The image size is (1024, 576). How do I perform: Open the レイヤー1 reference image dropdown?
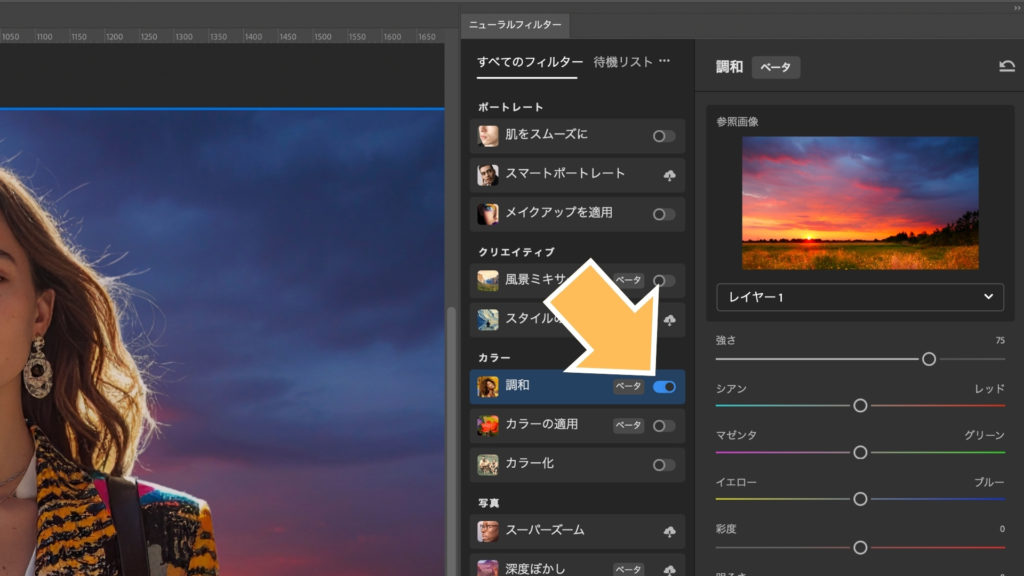[x=860, y=297]
